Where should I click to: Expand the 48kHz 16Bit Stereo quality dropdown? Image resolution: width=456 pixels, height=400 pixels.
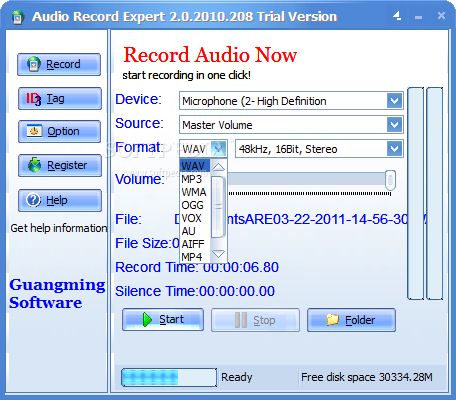click(395, 149)
